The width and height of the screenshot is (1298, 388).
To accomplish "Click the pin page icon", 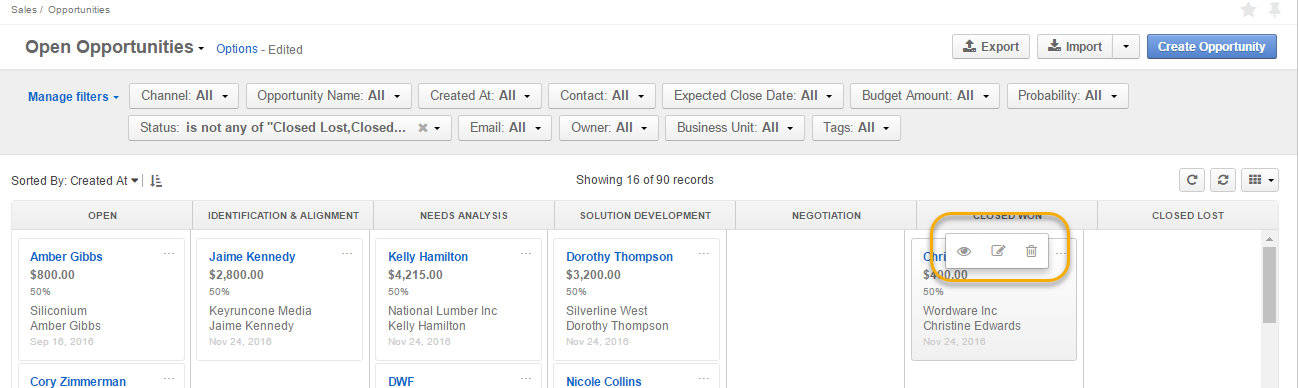I will 1274,10.
